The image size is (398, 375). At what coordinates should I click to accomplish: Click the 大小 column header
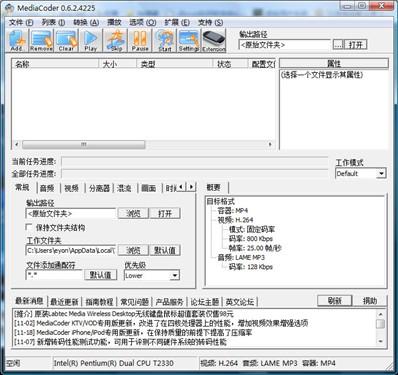[x=117, y=64]
